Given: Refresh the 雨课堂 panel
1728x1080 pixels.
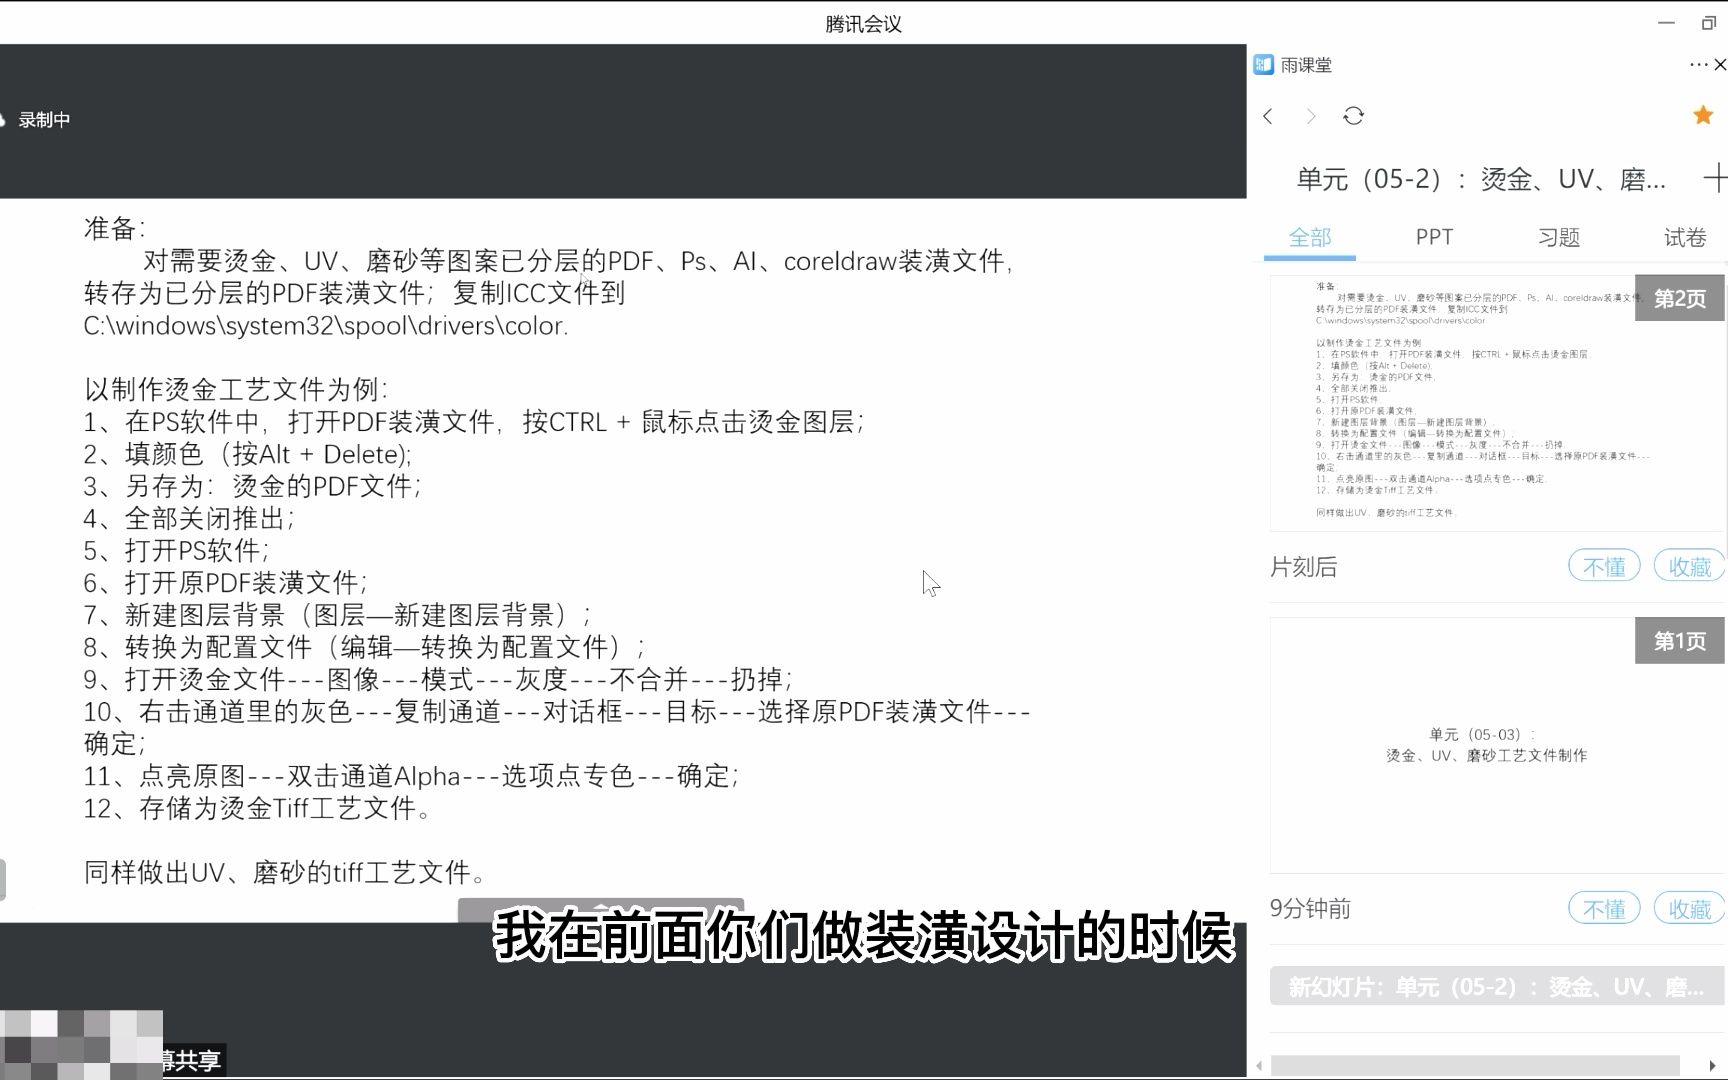Looking at the screenshot, I should tap(1354, 116).
